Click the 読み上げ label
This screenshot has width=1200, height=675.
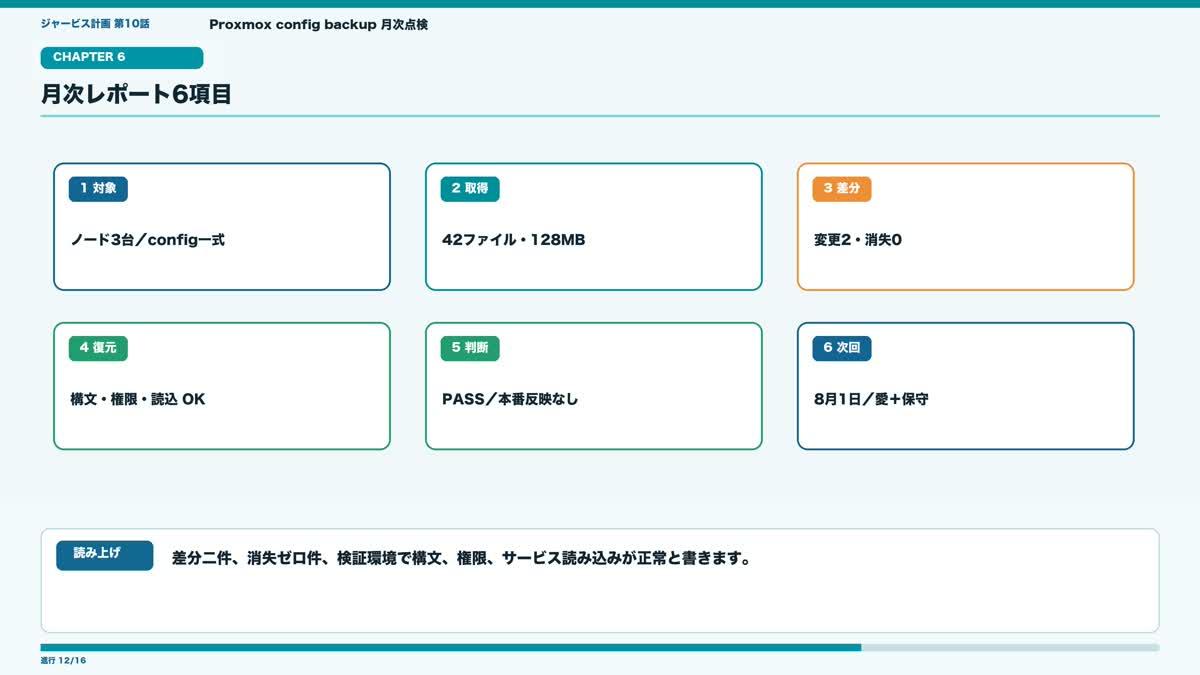point(104,555)
